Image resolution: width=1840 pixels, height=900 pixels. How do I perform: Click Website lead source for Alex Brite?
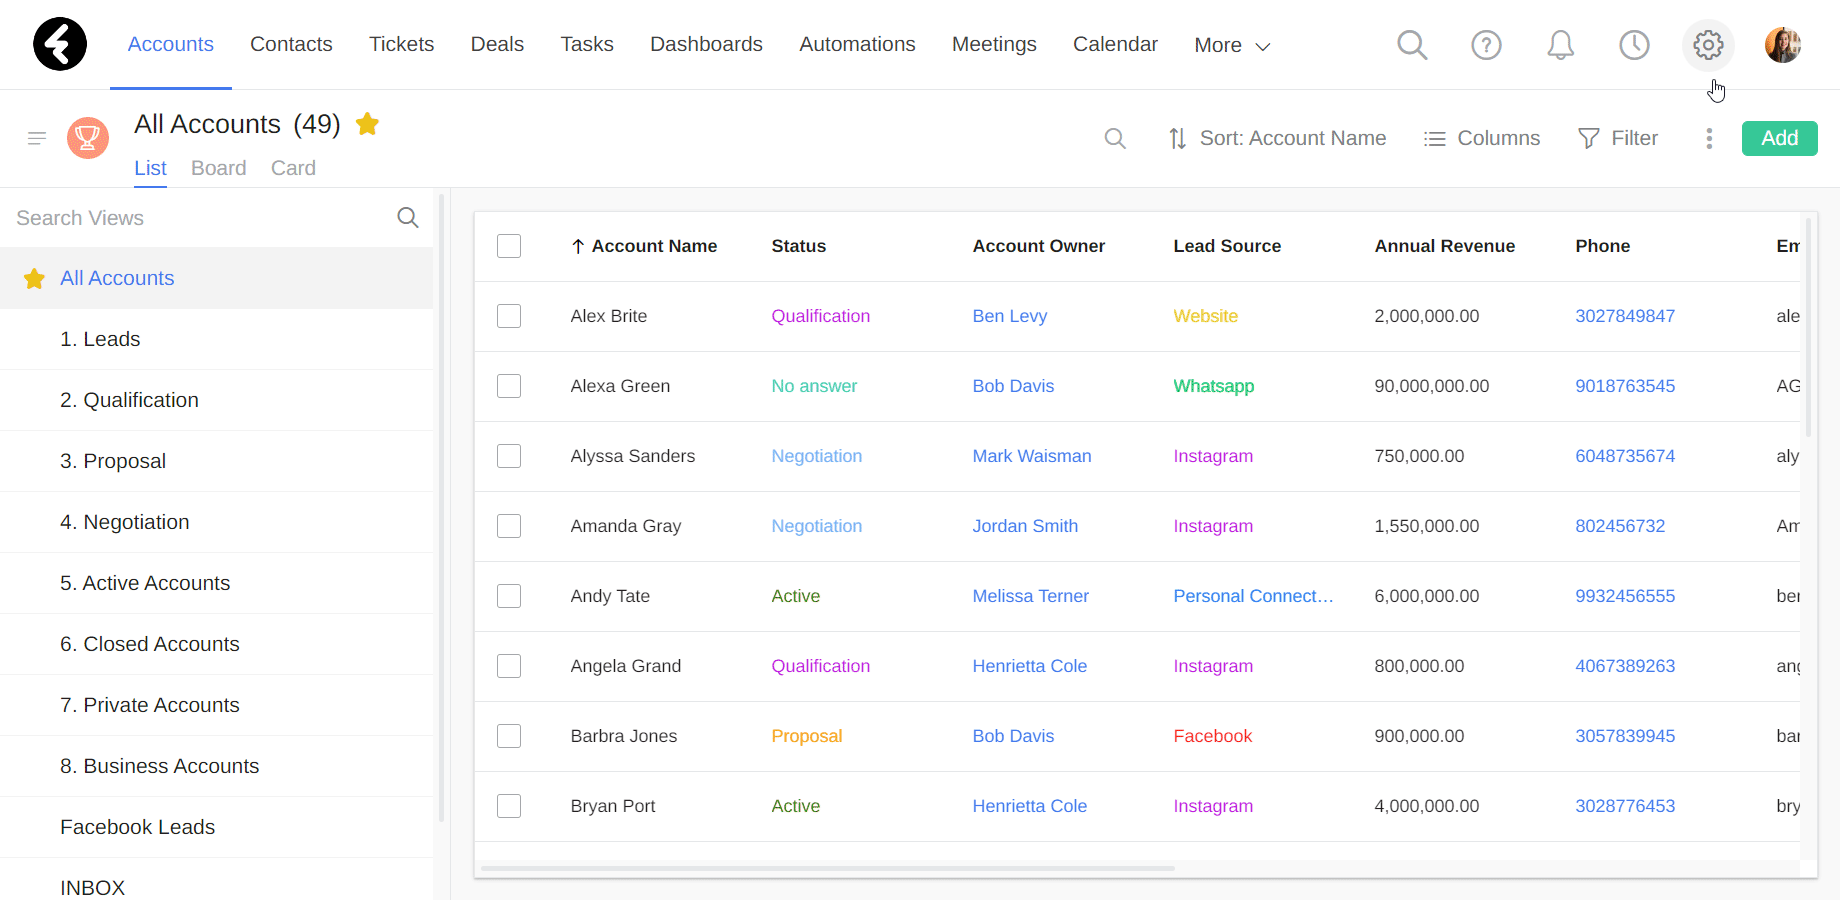click(x=1205, y=316)
